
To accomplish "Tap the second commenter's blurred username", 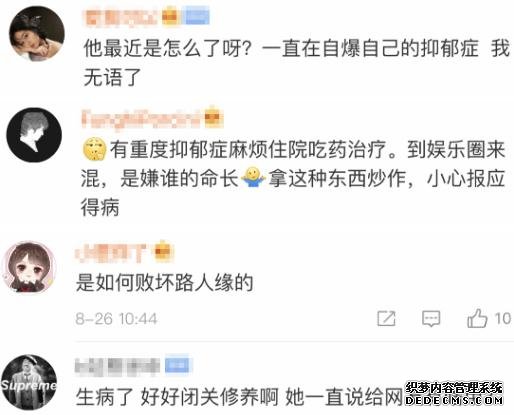I will 141,119.
